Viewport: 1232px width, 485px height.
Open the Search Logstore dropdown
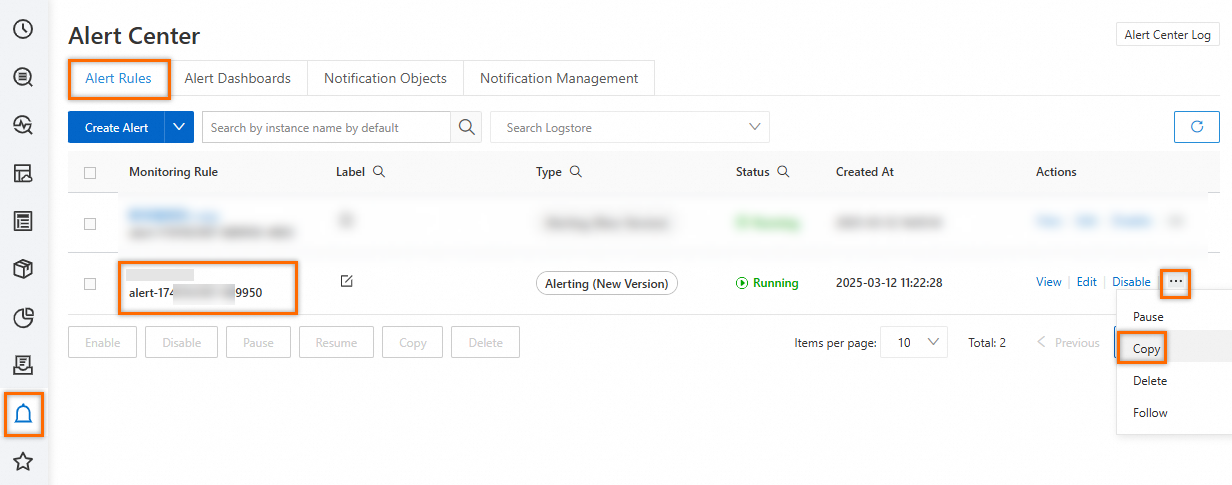(630, 127)
